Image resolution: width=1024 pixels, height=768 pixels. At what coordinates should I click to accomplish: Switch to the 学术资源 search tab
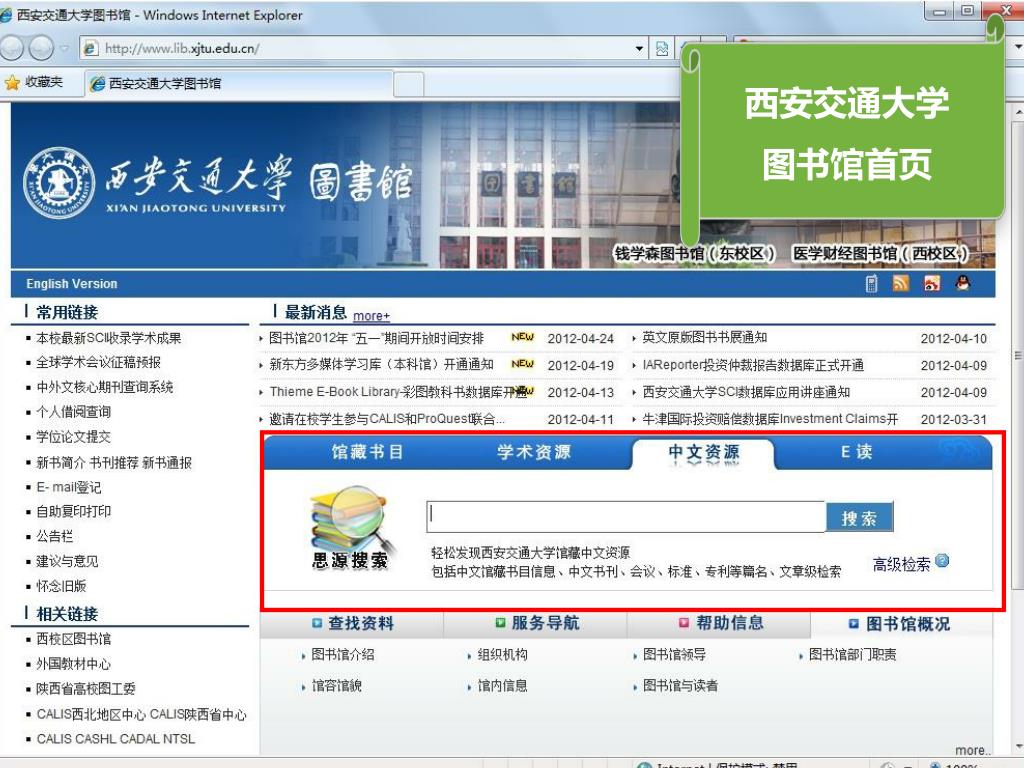click(534, 452)
